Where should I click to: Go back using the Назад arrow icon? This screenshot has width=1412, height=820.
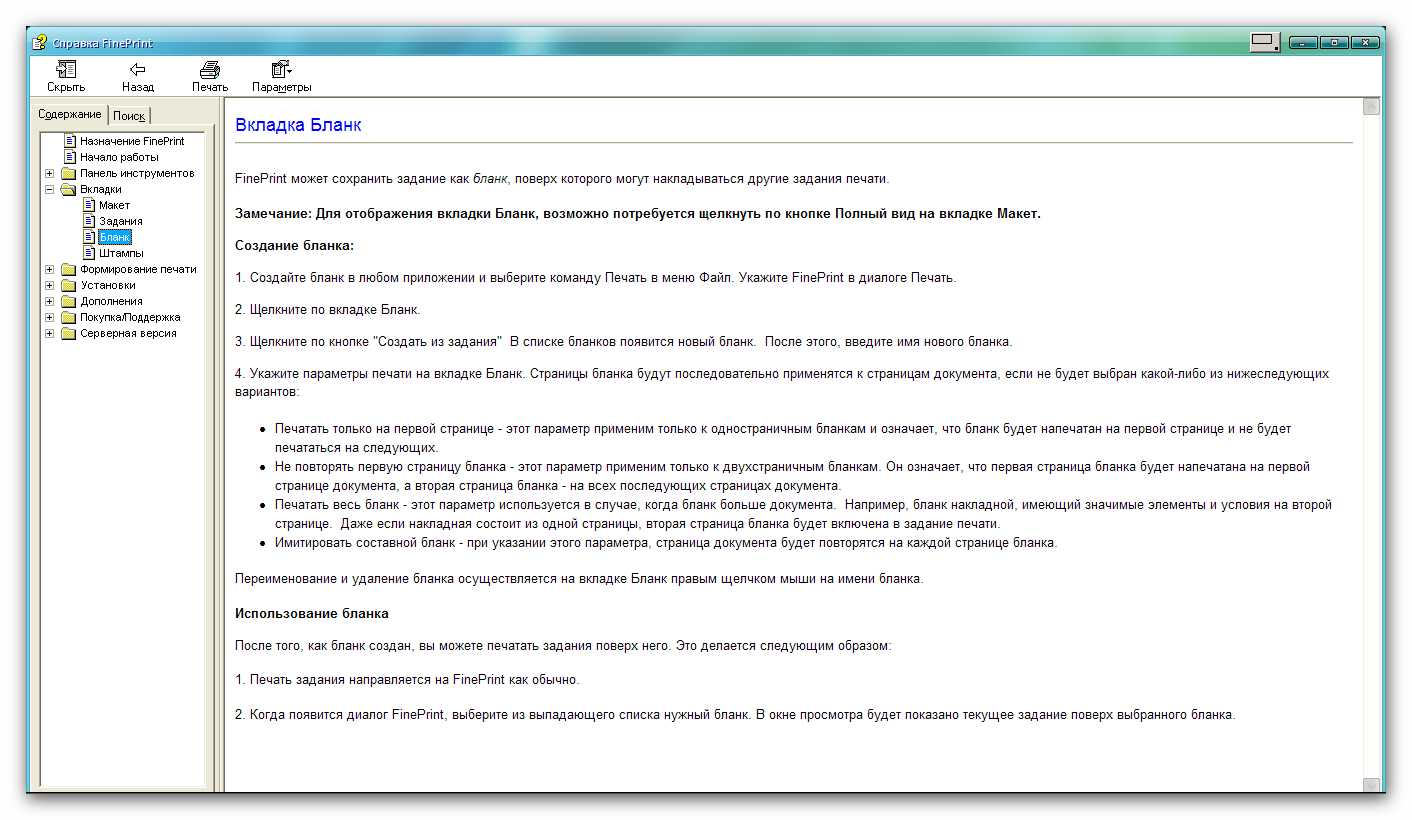[138, 70]
